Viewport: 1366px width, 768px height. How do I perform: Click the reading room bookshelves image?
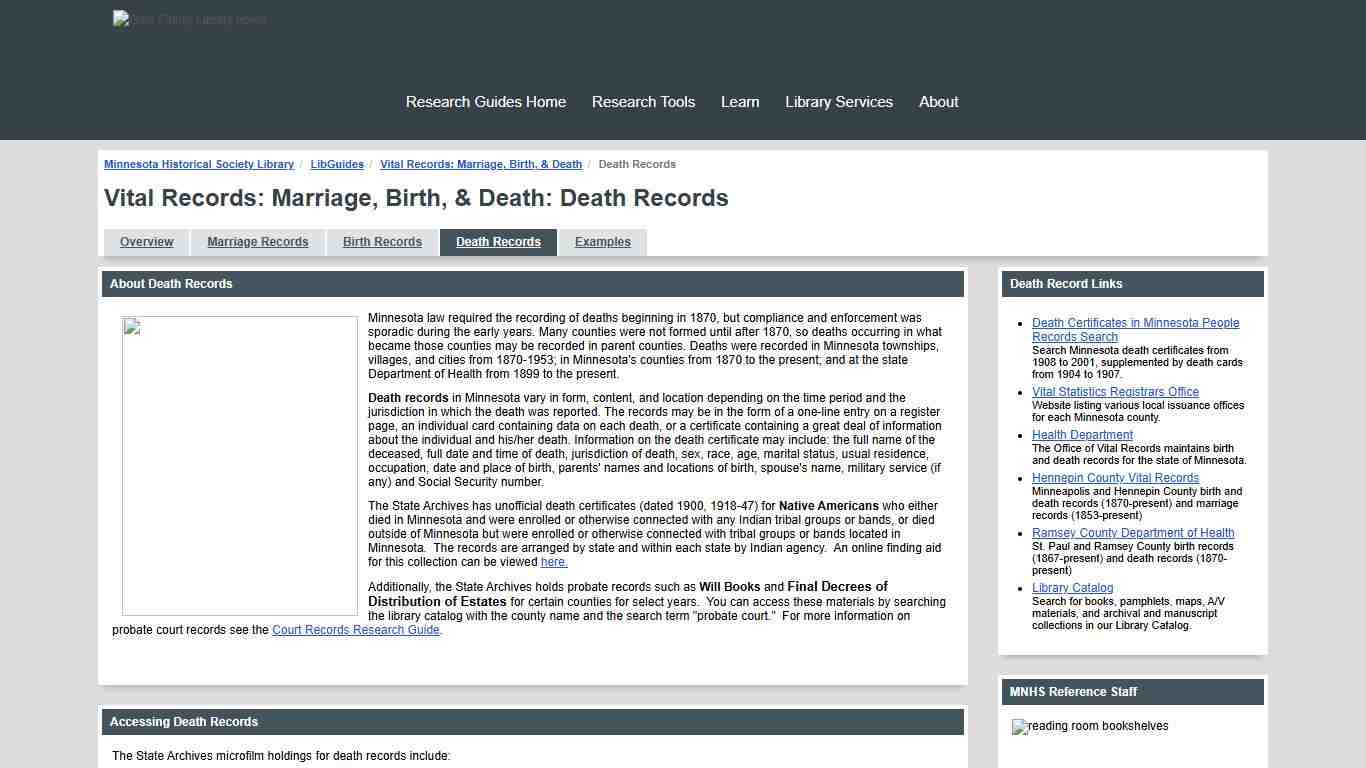tap(1089, 726)
